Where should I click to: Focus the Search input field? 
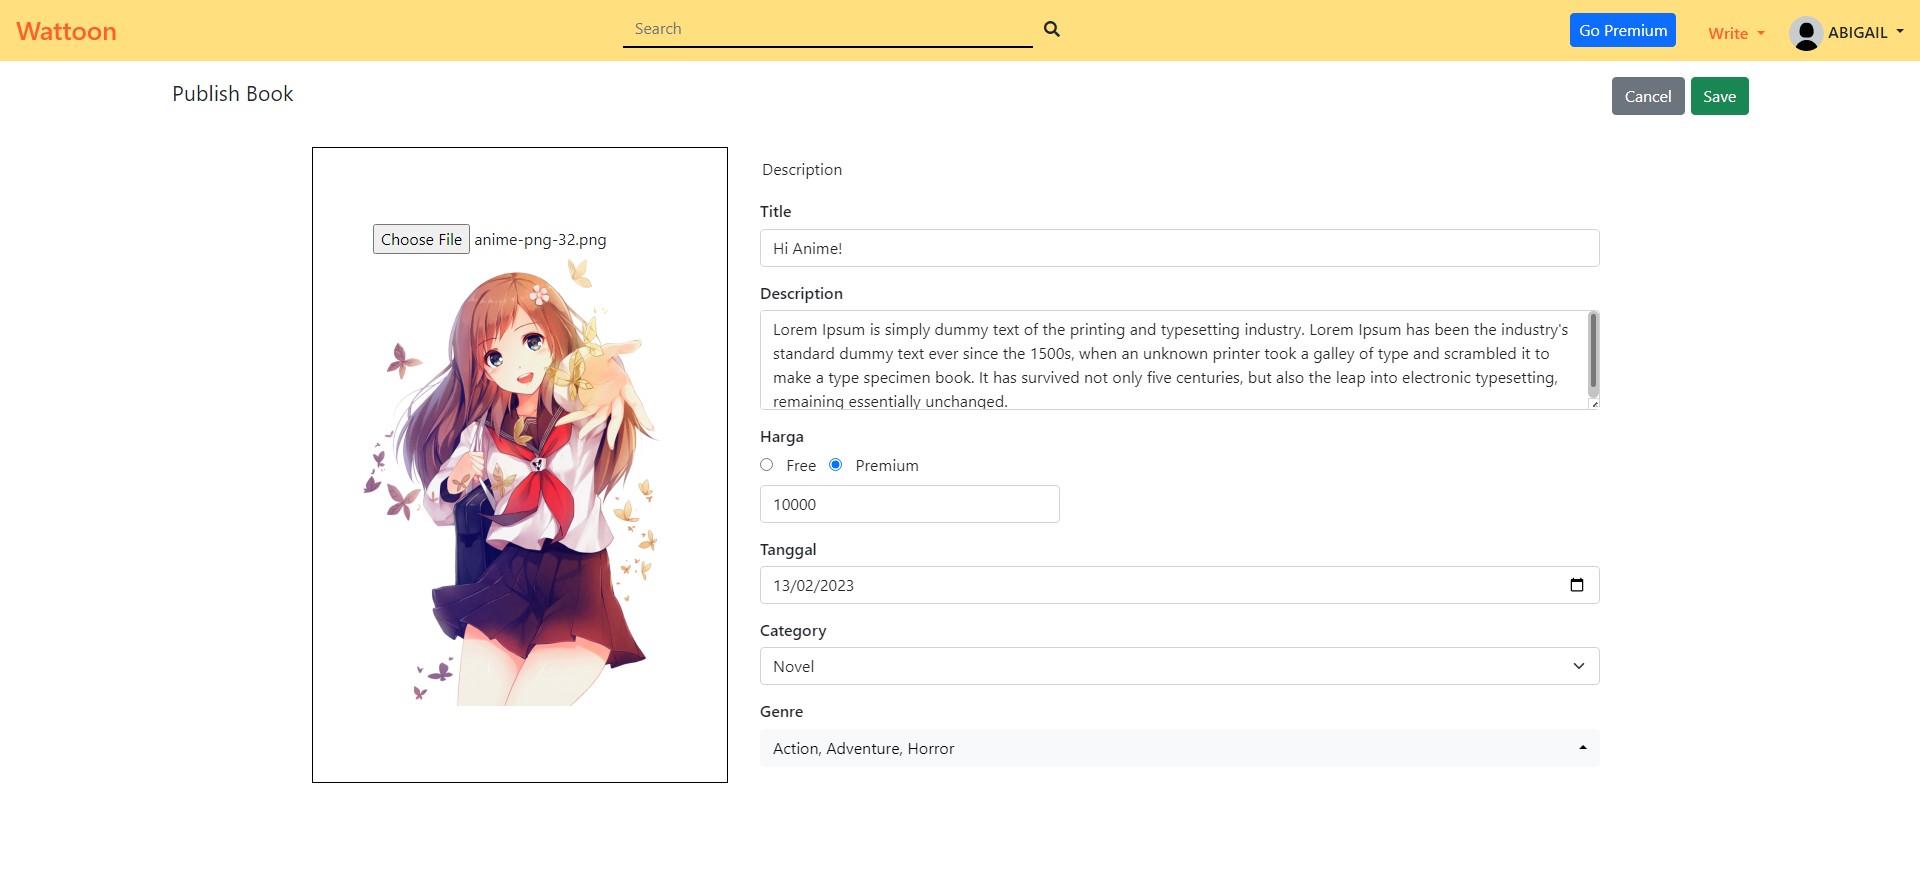click(827, 29)
